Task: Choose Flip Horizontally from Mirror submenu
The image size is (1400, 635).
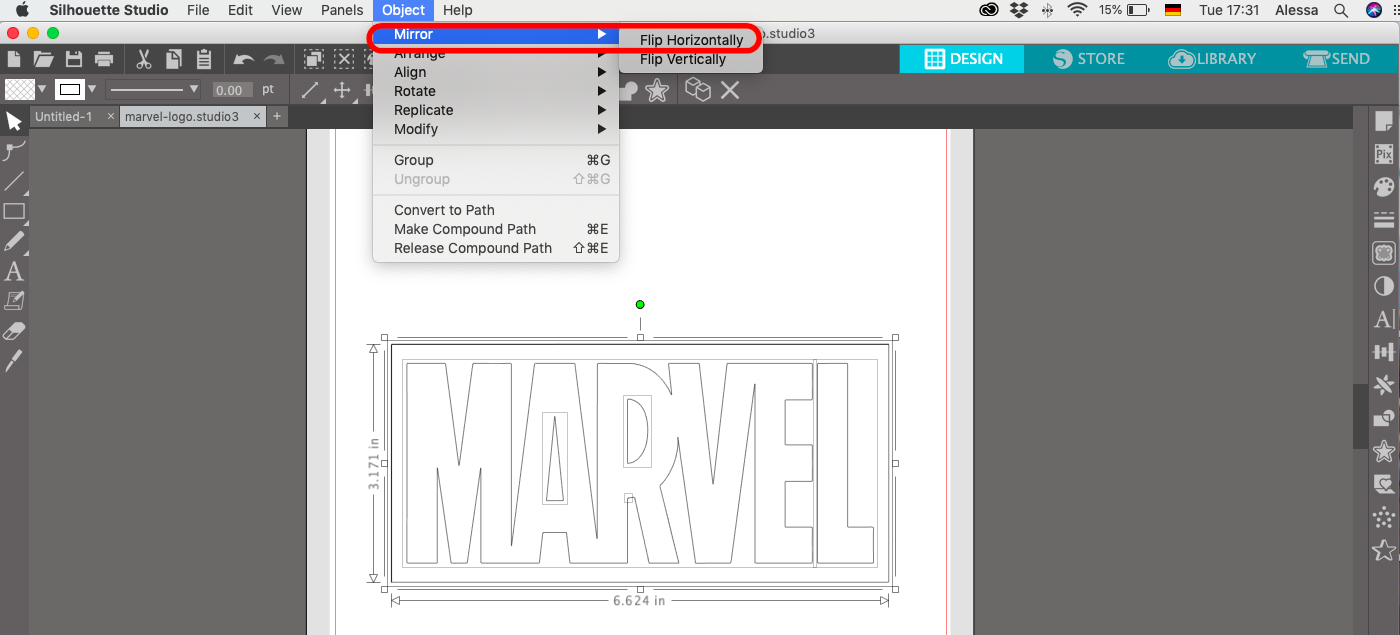Action: click(x=691, y=40)
